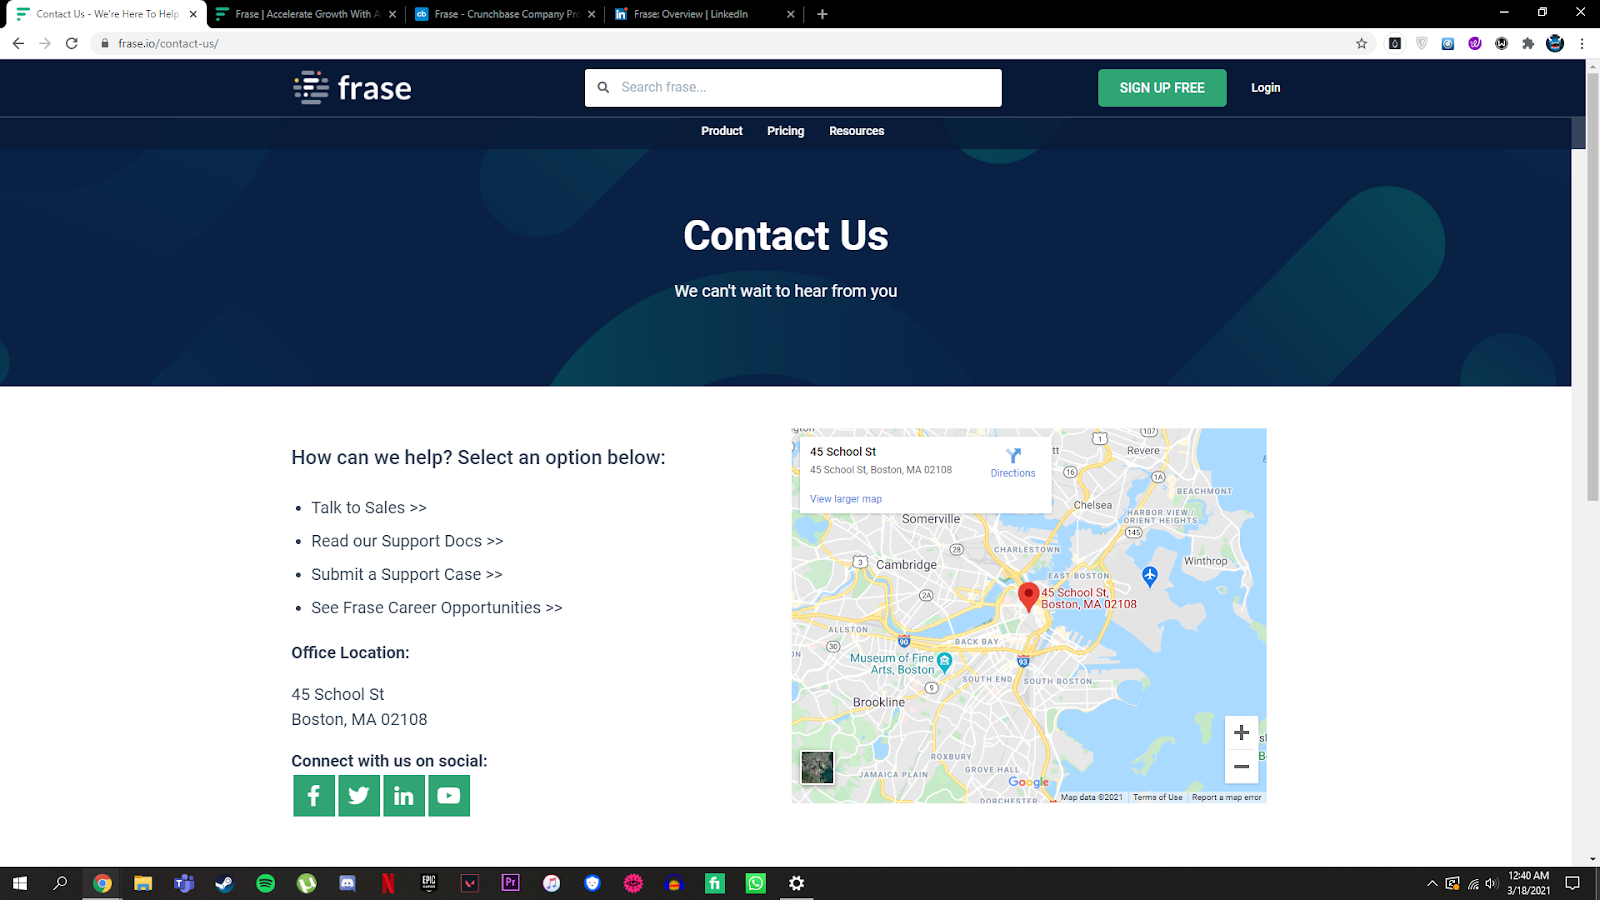1600x900 pixels.
Task: Click the Directions arrow icon on the map
Action: click(x=1013, y=455)
